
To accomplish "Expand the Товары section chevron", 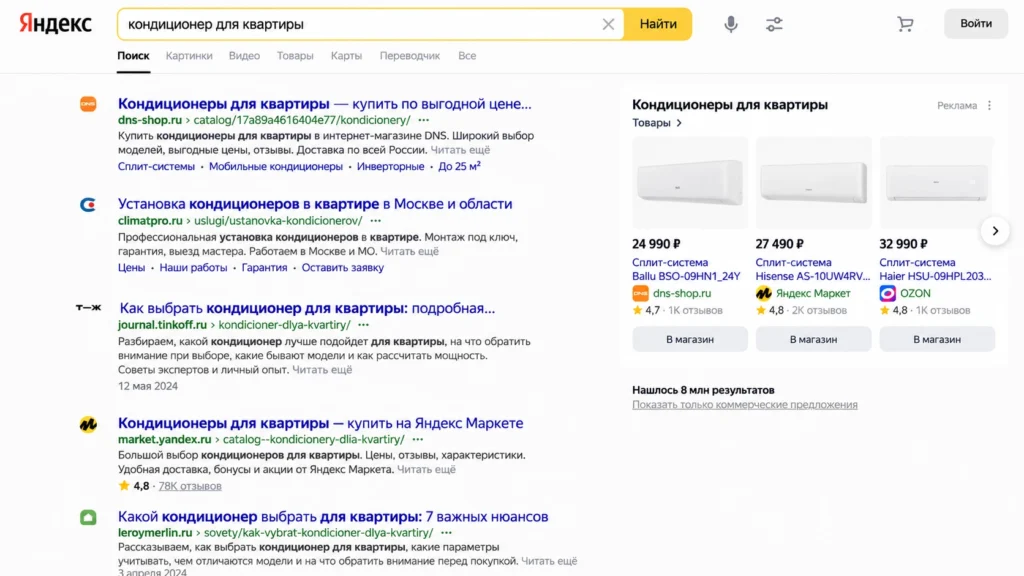I will coord(679,123).
